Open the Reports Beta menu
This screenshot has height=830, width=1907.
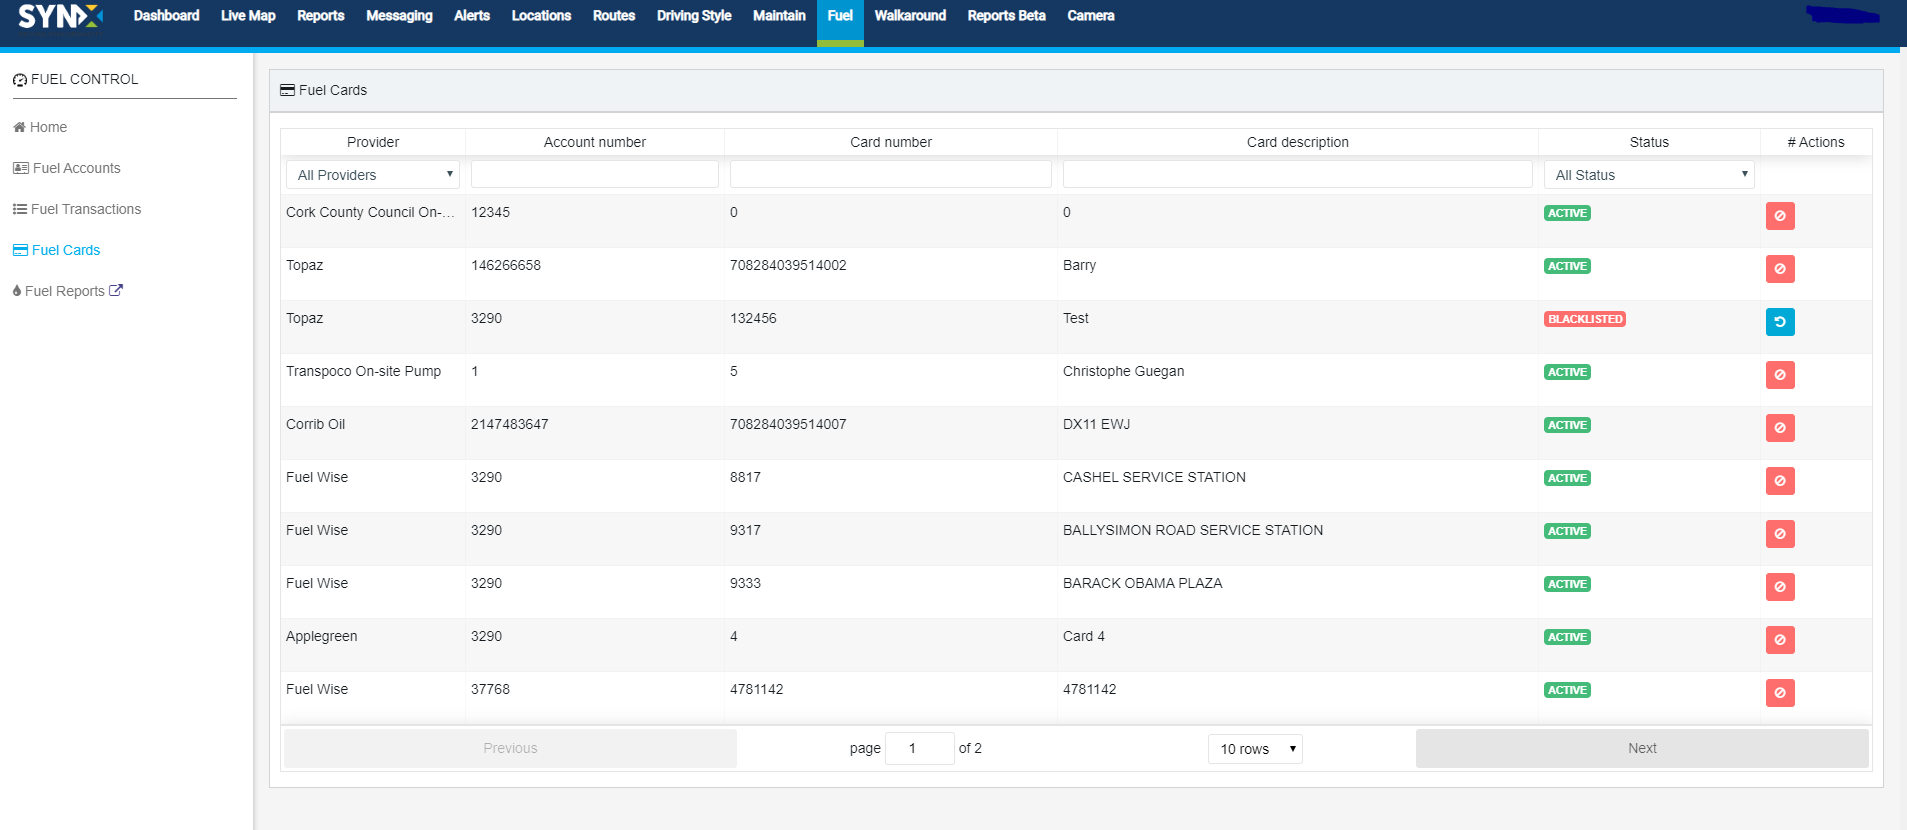pyautogui.click(x=1006, y=16)
